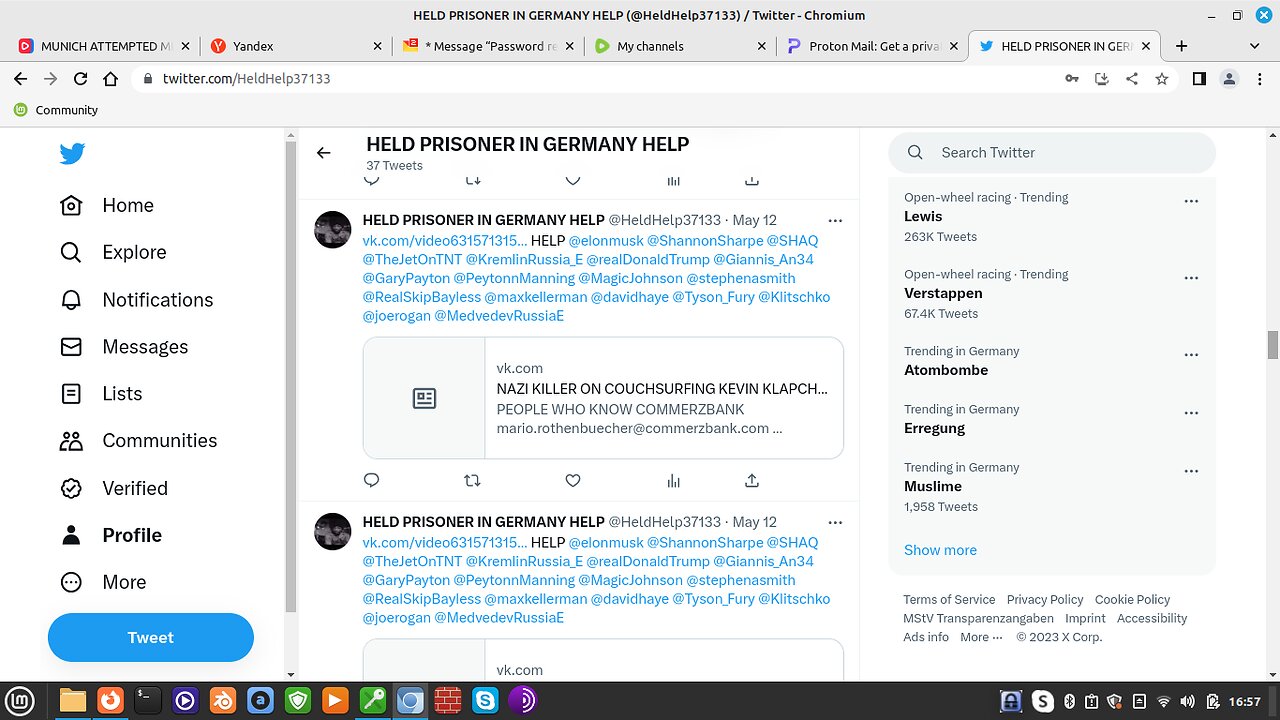This screenshot has width=1280, height=720.
Task: Open profile avatar of first tweet
Action: [x=333, y=229]
